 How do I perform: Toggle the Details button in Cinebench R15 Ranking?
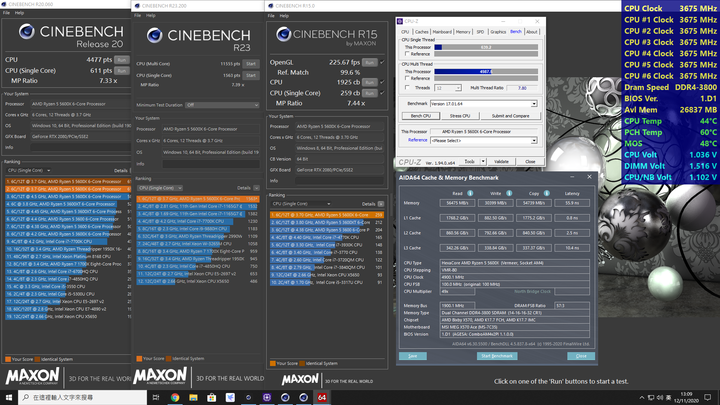pyautogui.click(x=381, y=204)
